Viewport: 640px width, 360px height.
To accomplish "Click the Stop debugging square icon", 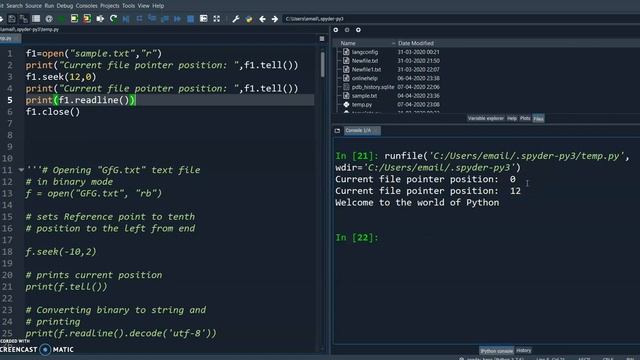I will tap(190, 19).
